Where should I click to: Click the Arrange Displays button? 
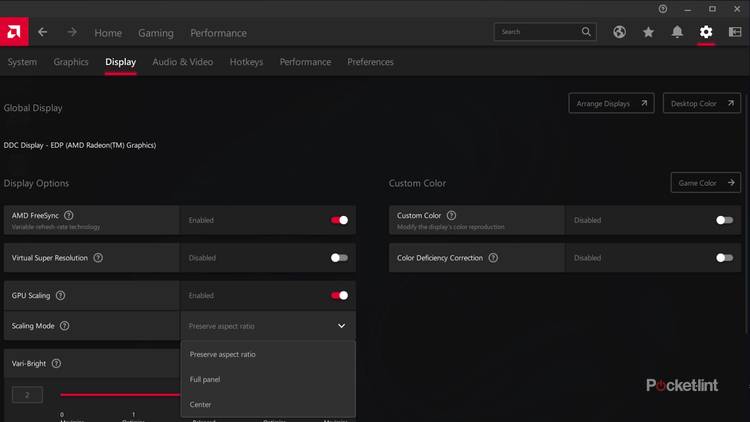pos(612,103)
